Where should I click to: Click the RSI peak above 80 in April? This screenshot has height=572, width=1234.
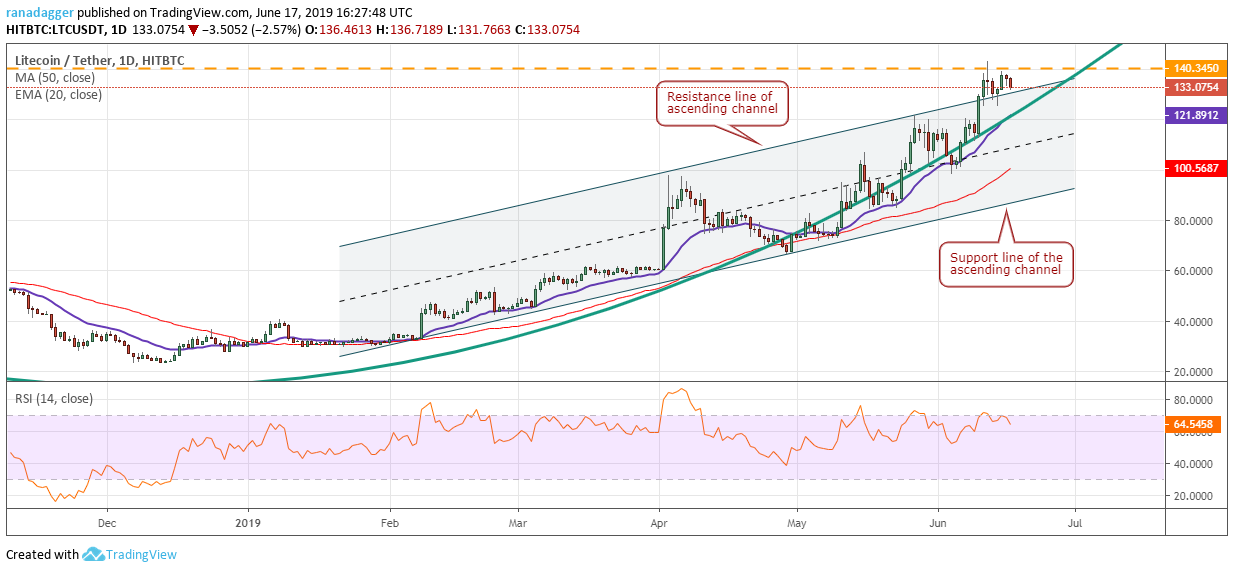coord(681,390)
